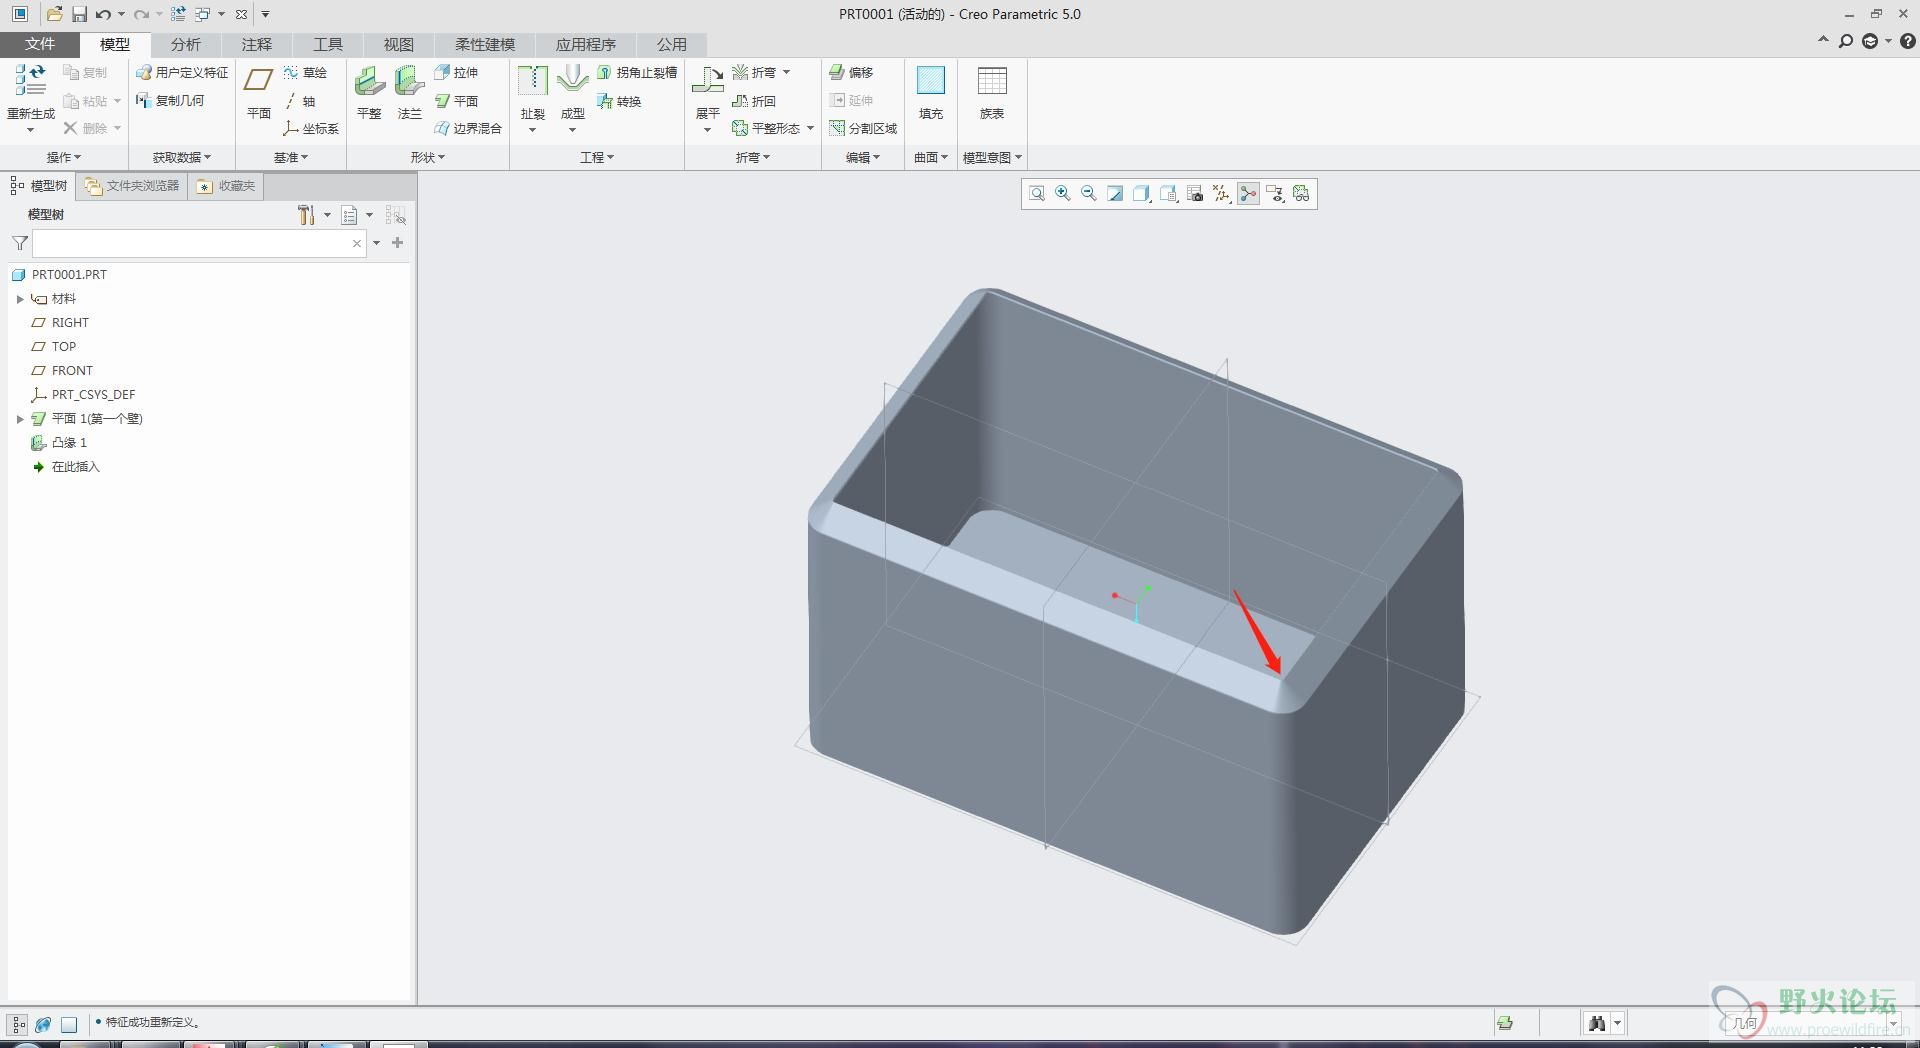Select the 法兰 flange wall tool
Screen dimensions: 1920x1048
point(410,92)
